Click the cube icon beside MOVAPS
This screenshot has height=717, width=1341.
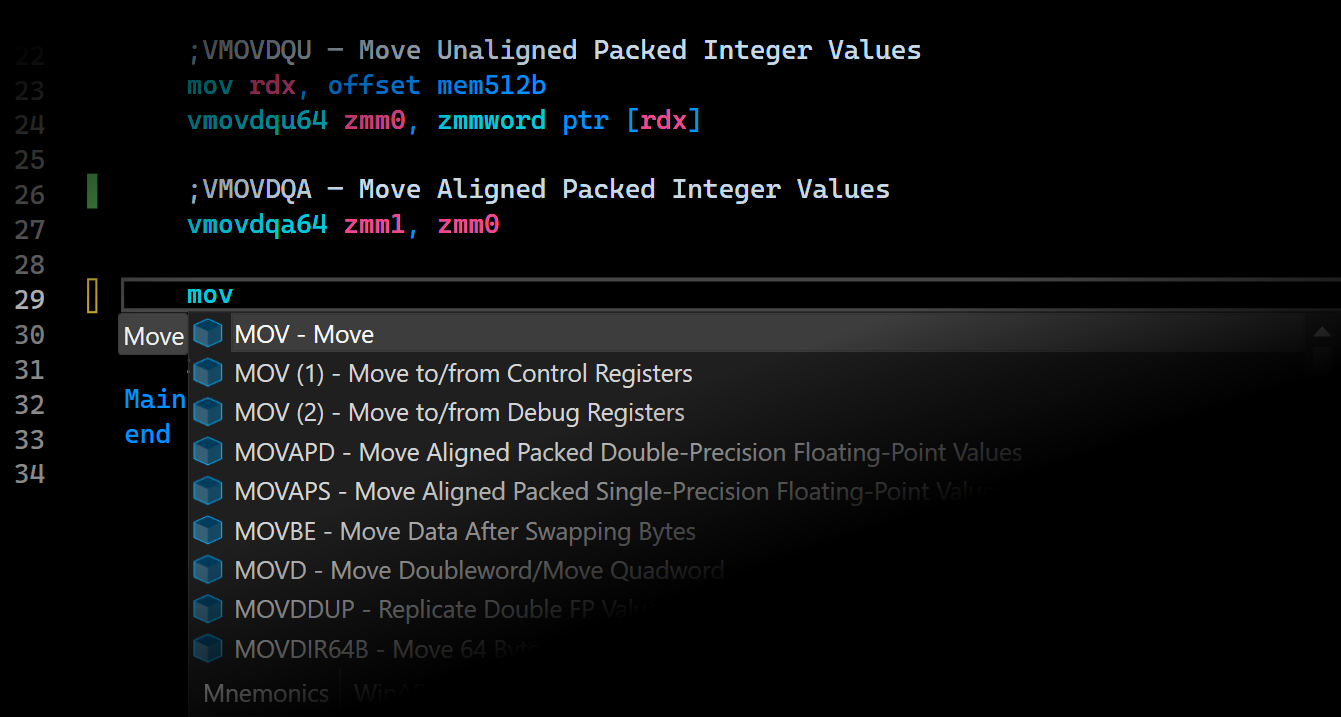(x=208, y=491)
